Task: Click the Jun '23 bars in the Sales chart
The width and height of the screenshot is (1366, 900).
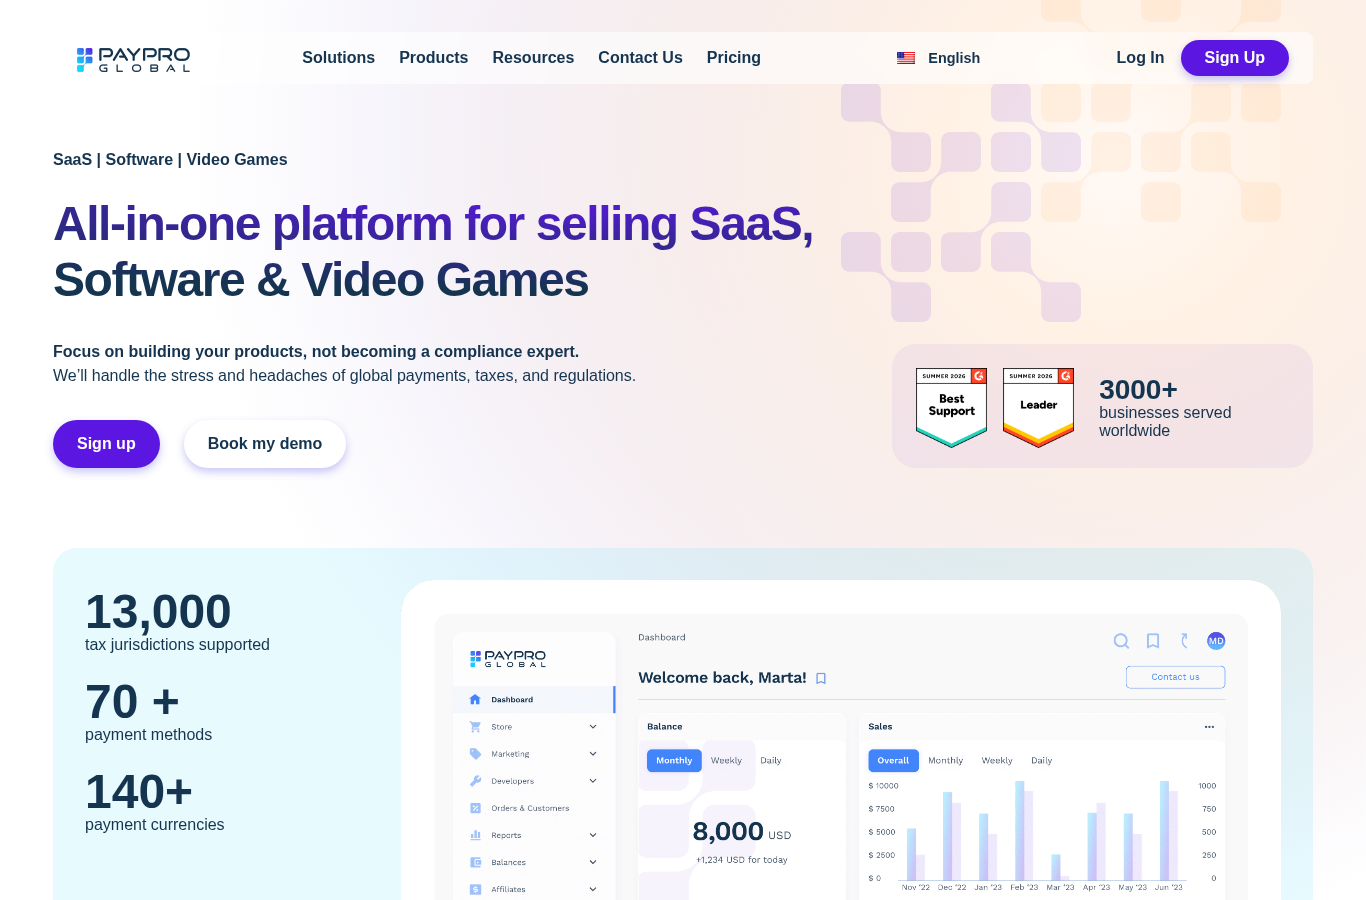Action: tap(1169, 830)
